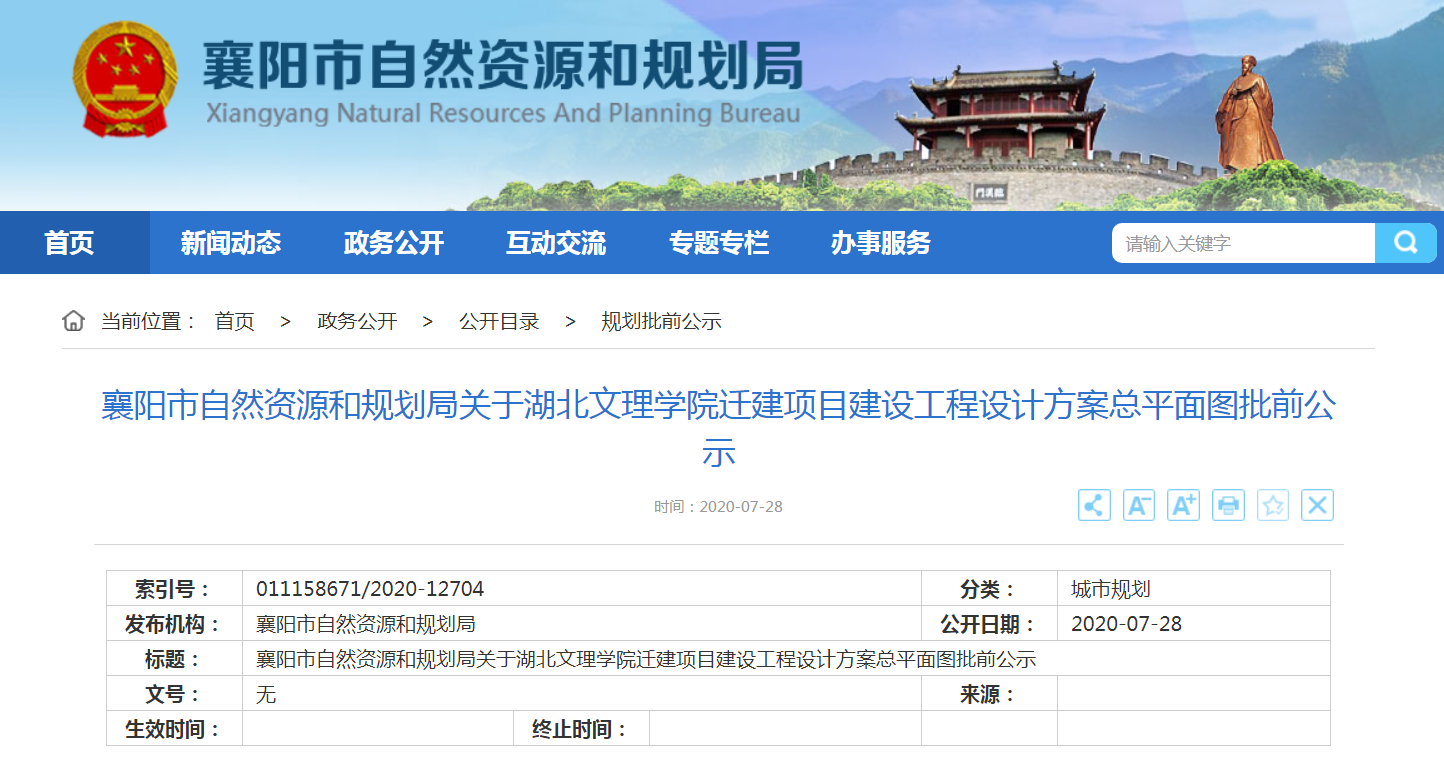This screenshot has width=1444, height=771.
Task: Focus the keyword search input field
Action: [1243, 243]
